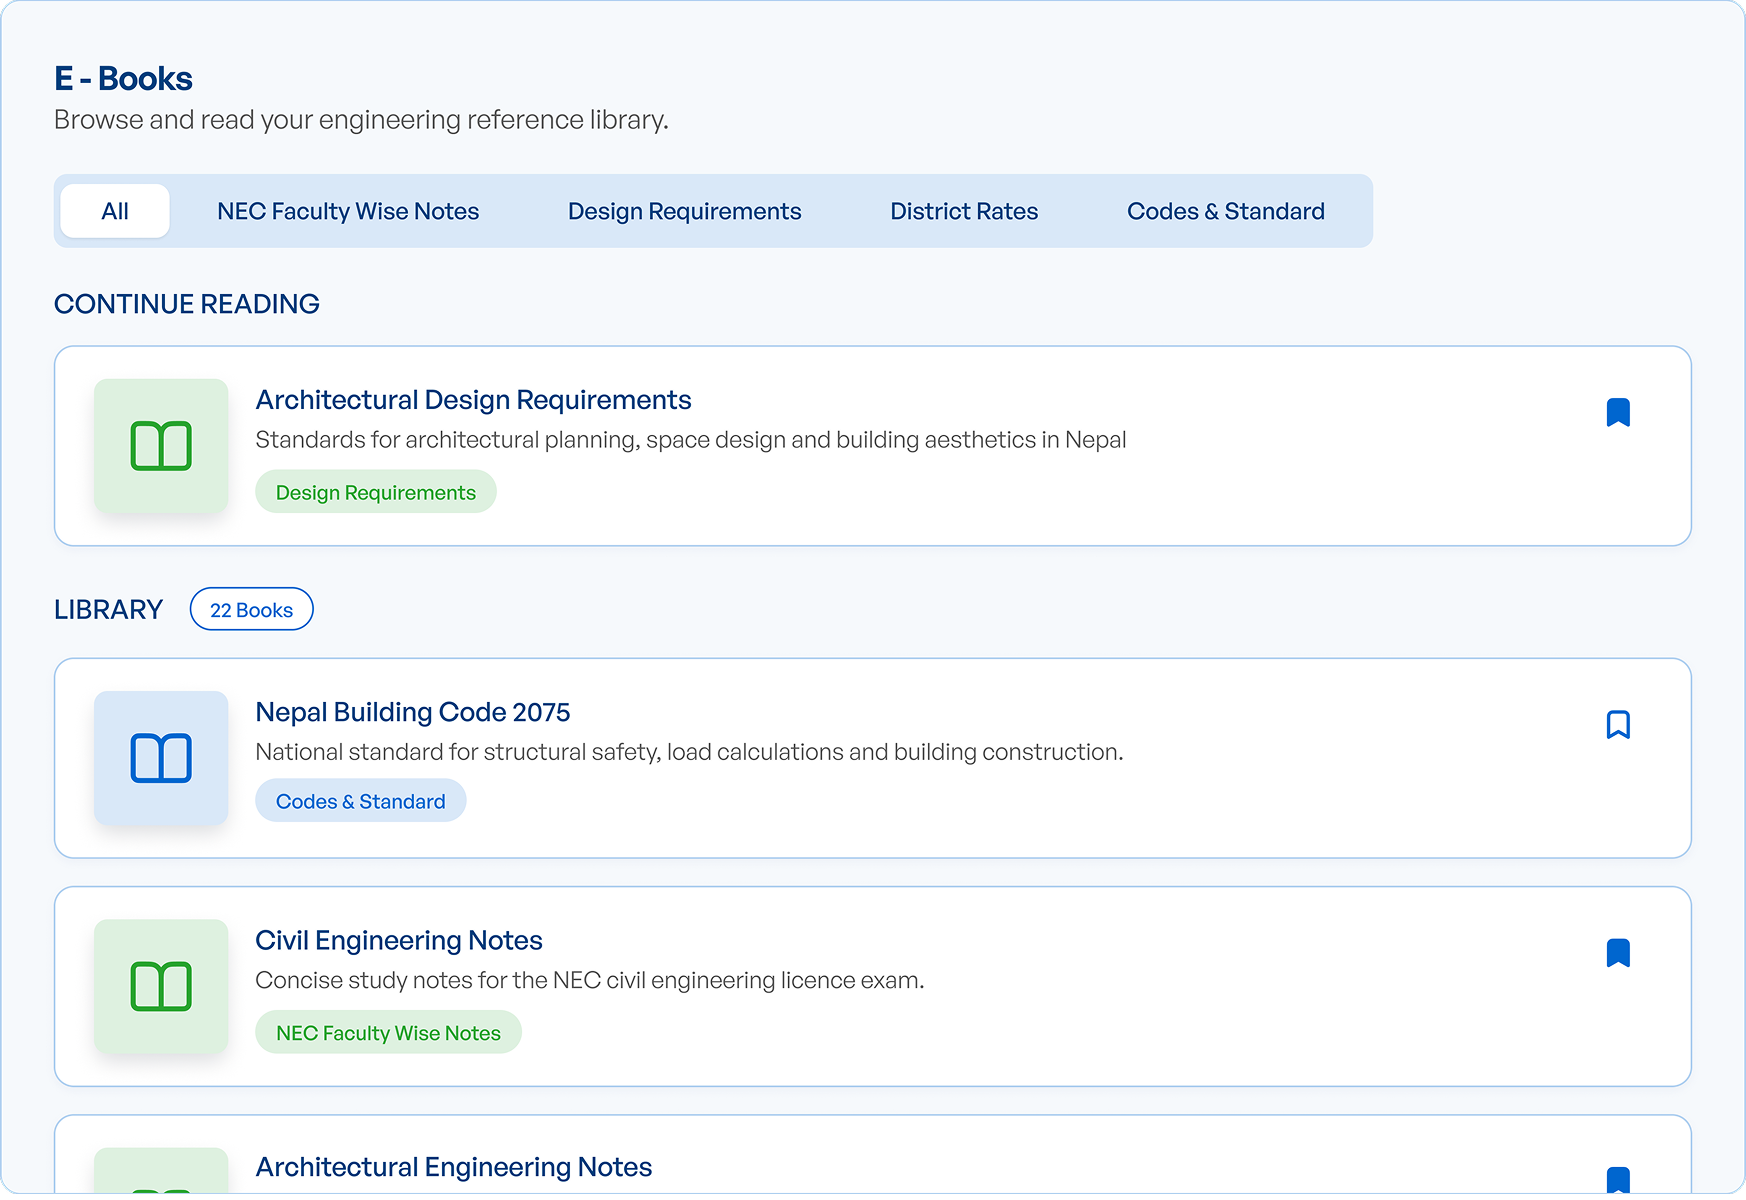Click the Codes & Standard tag chip
Screen dimensions: 1746x1200
coord(361,801)
